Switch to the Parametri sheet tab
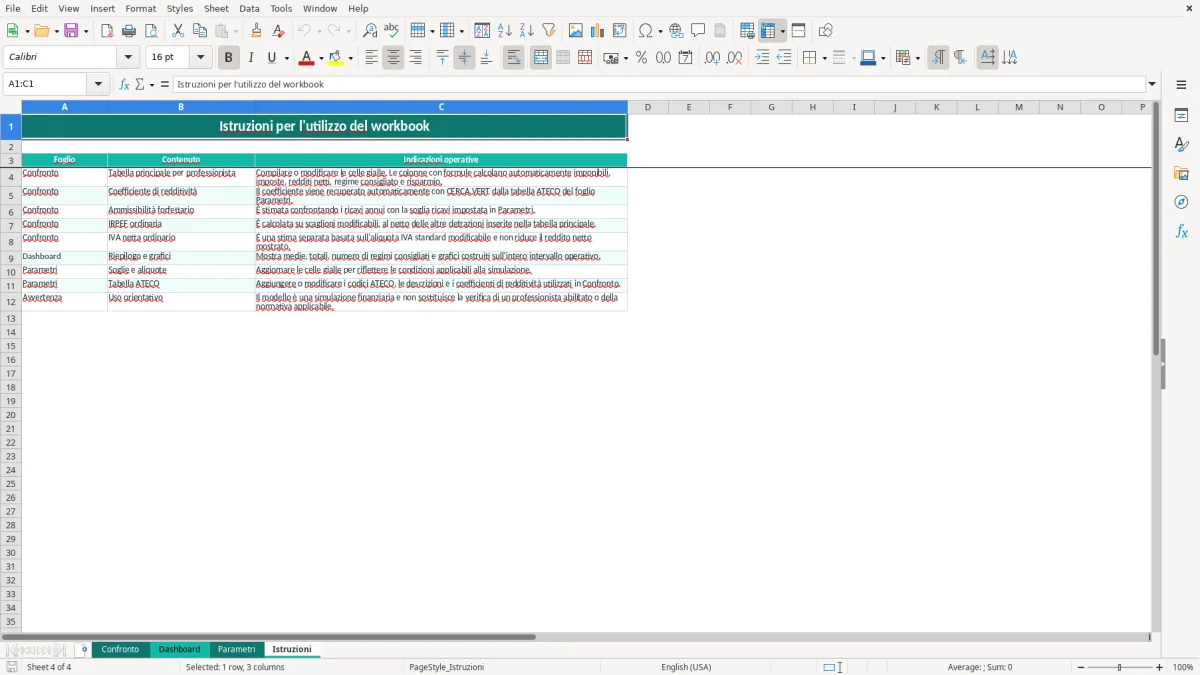The image size is (1200, 675). coord(237,649)
